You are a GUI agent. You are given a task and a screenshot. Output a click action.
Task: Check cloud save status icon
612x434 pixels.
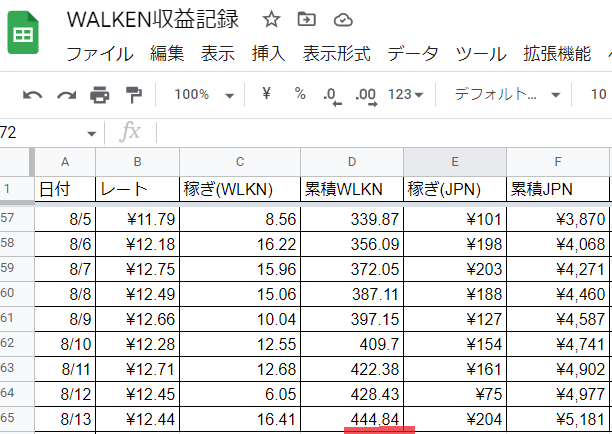pyautogui.click(x=343, y=20)
